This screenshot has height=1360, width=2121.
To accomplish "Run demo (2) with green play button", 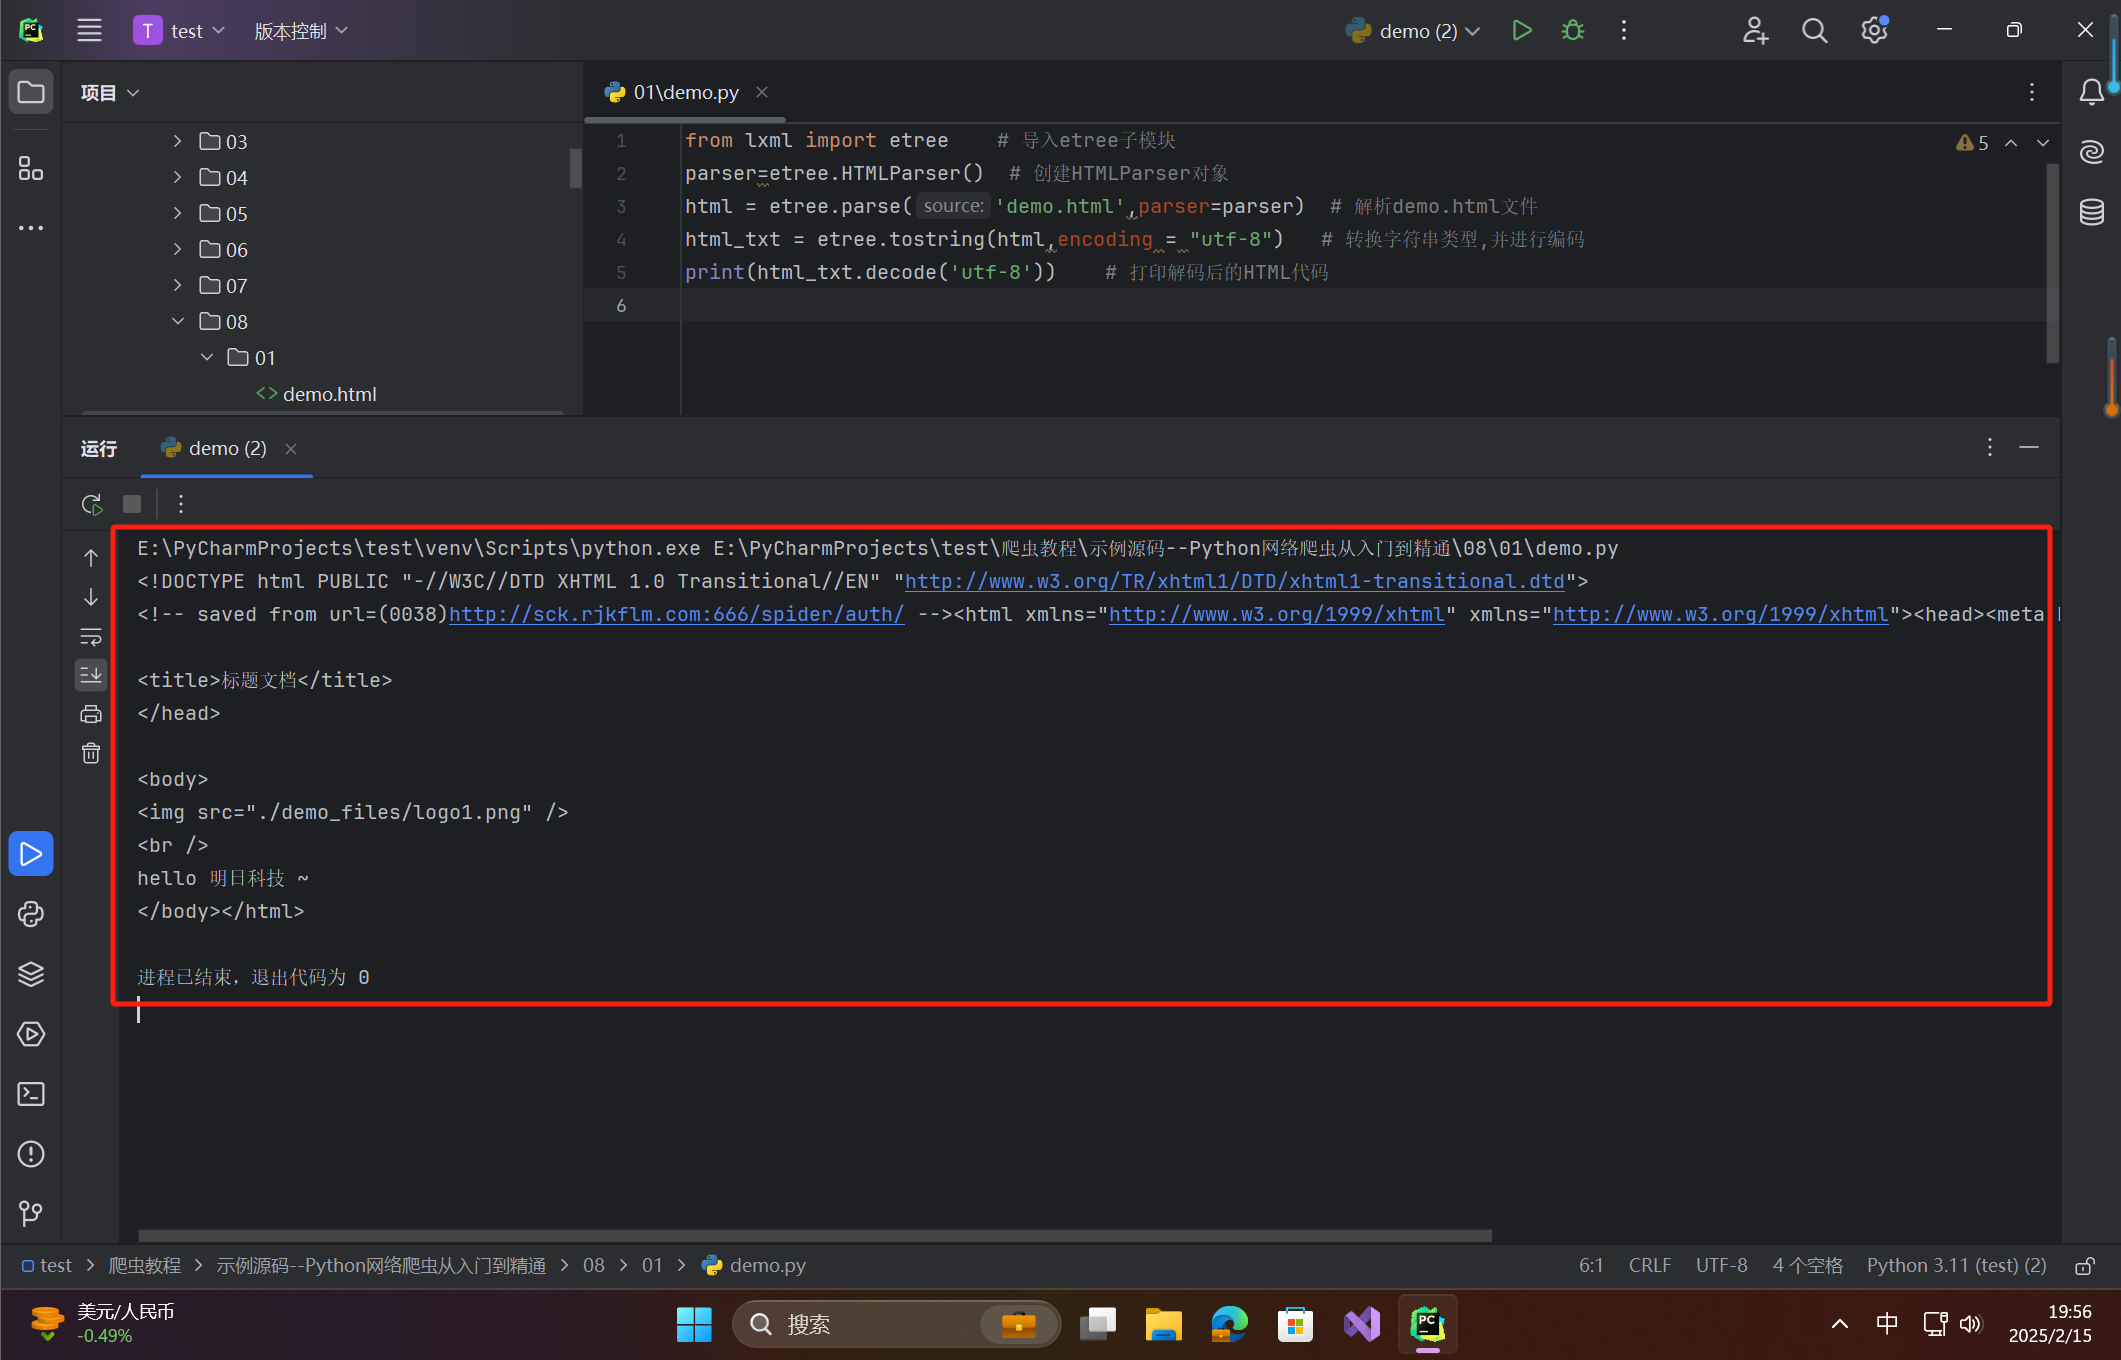I will 1521,31.
